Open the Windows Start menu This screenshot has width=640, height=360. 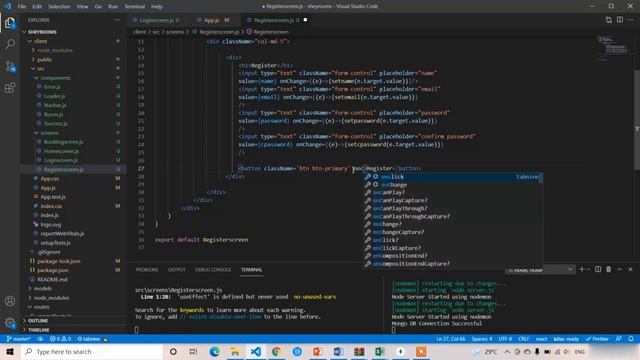pos(10,351)
